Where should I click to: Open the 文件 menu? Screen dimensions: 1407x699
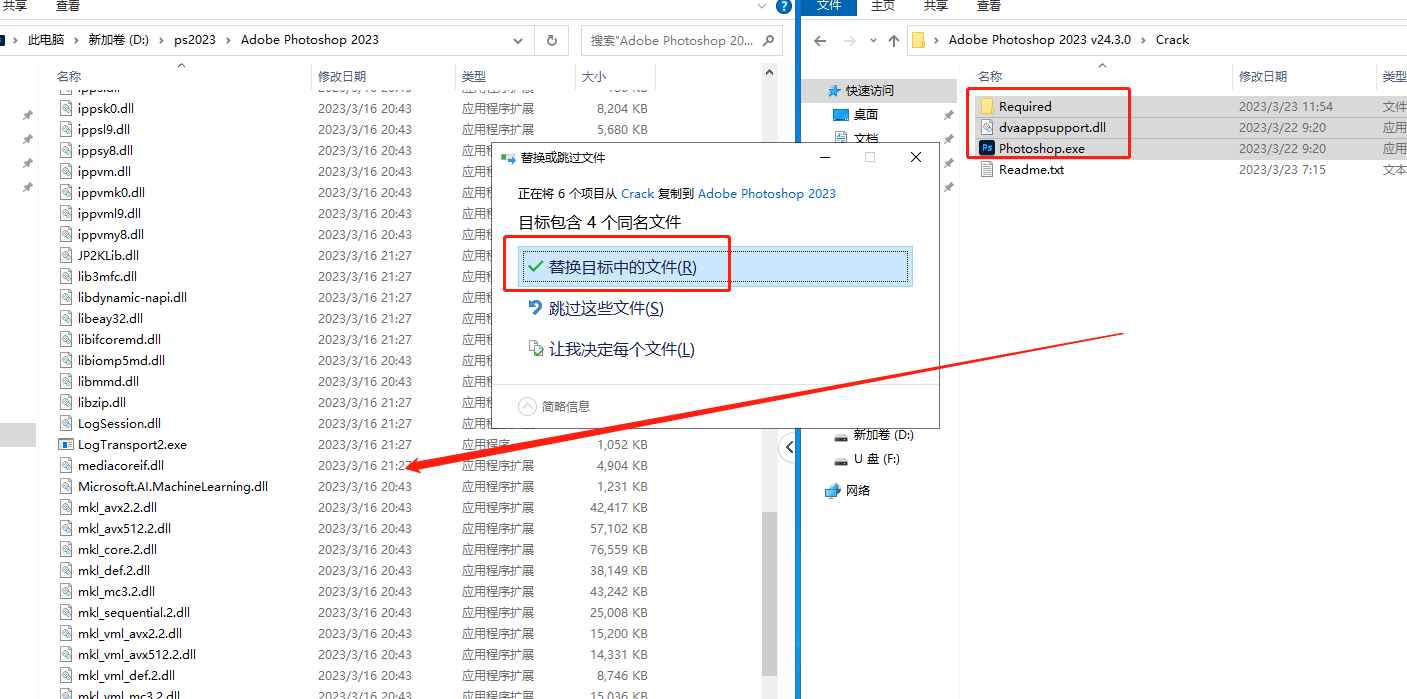(x=828, y=7)
